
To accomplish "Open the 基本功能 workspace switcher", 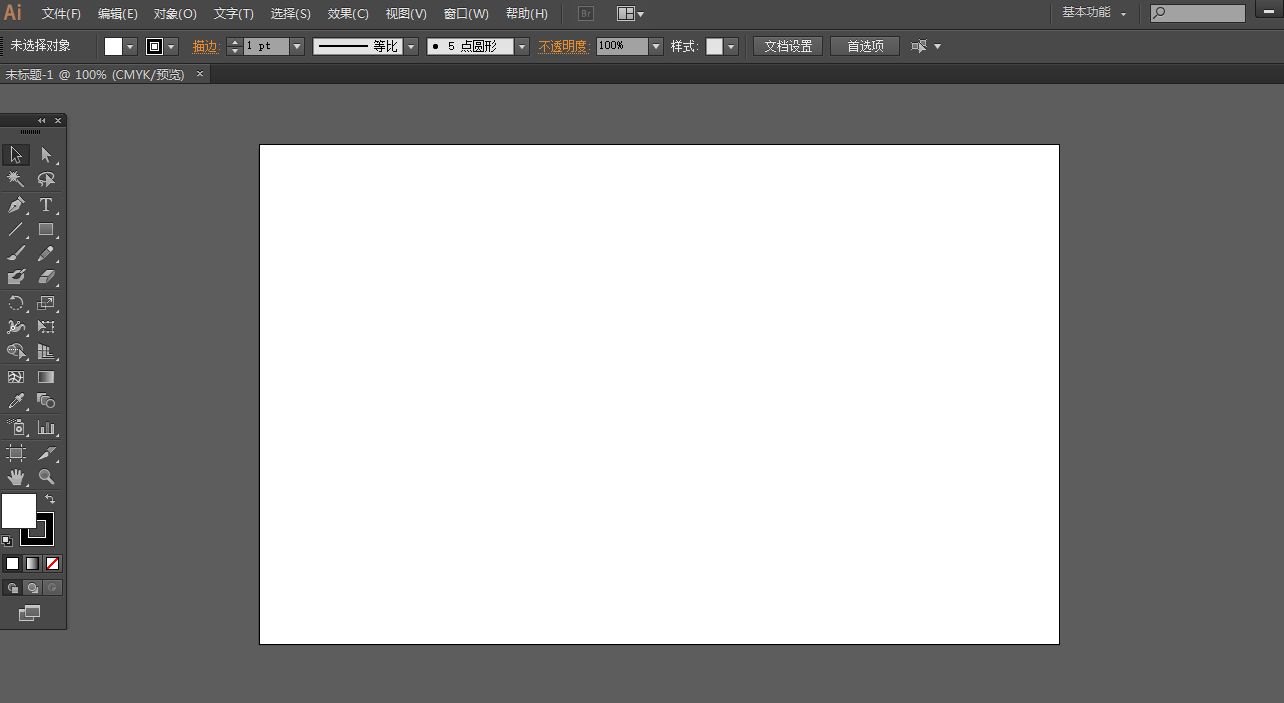I will pos(1094,13).
